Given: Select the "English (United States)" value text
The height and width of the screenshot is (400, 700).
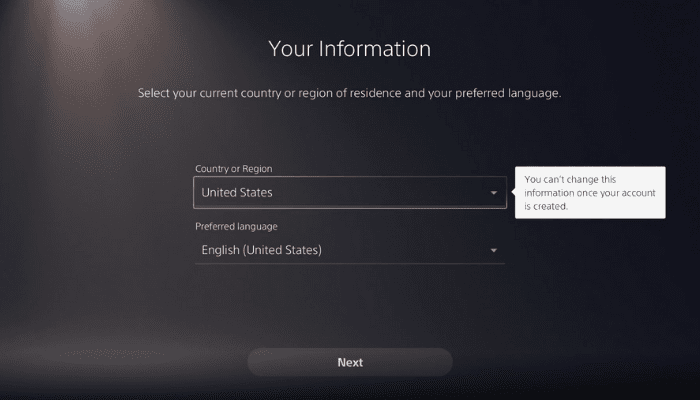Looking at the screenshot, I should pos(261,250).
